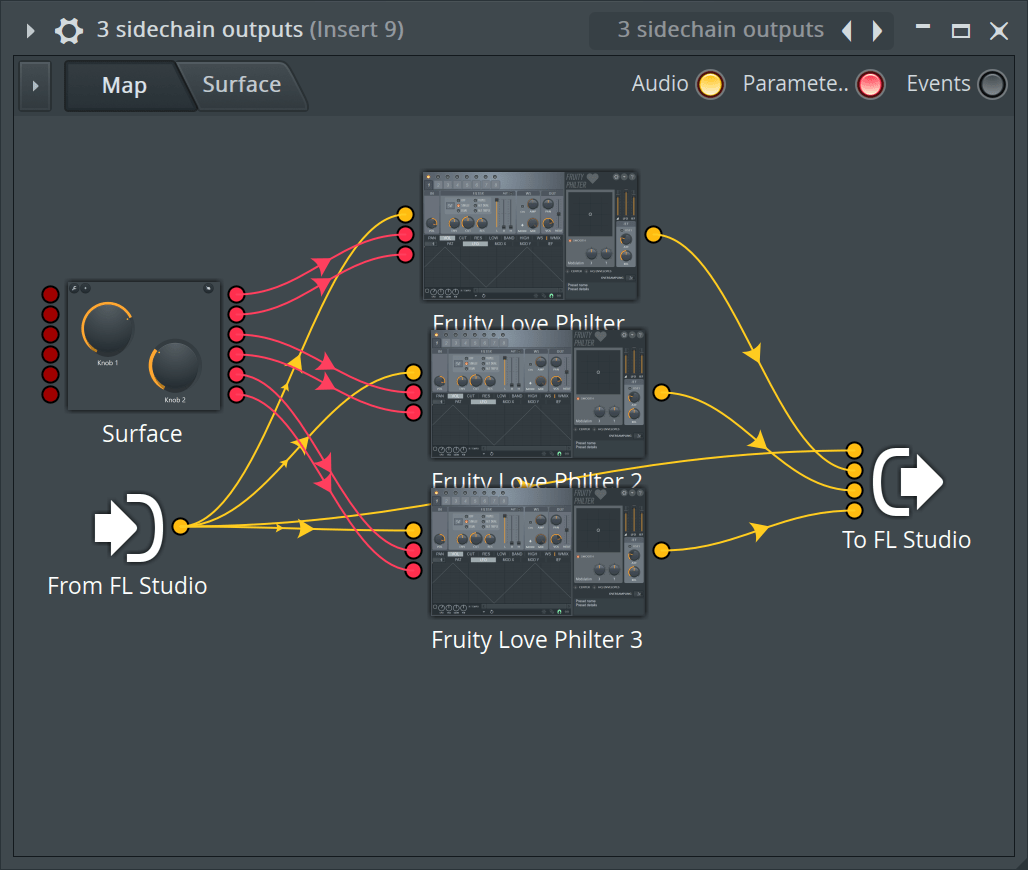Image resolution: width=1028 pixels, height=870 pixels.
Task: Click the first Fruity Love Philter module
Action: pos(531,236)
